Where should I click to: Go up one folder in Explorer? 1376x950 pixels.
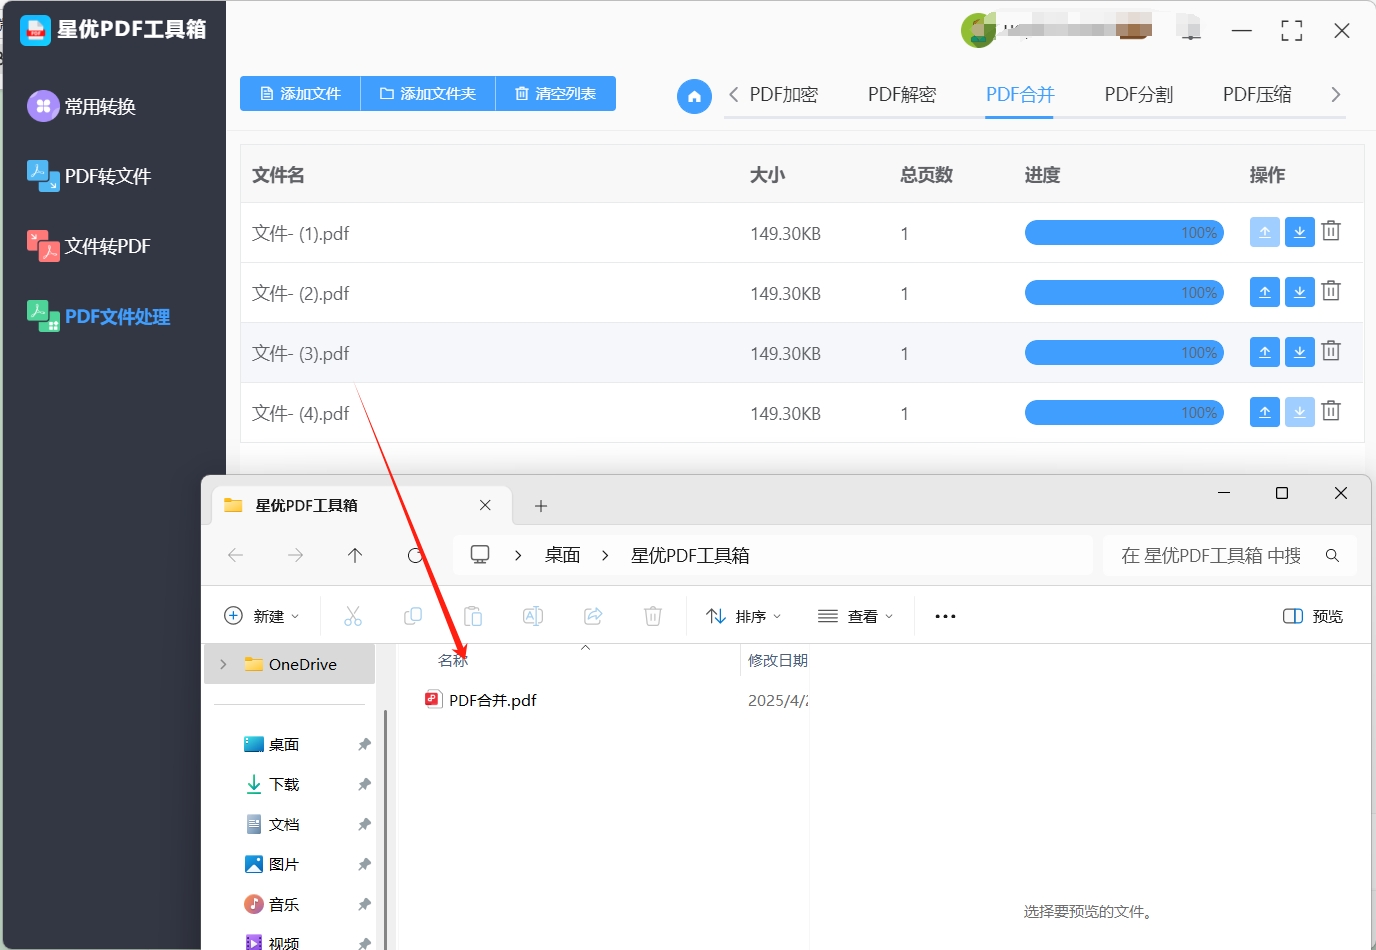click(x=355, y=555)
